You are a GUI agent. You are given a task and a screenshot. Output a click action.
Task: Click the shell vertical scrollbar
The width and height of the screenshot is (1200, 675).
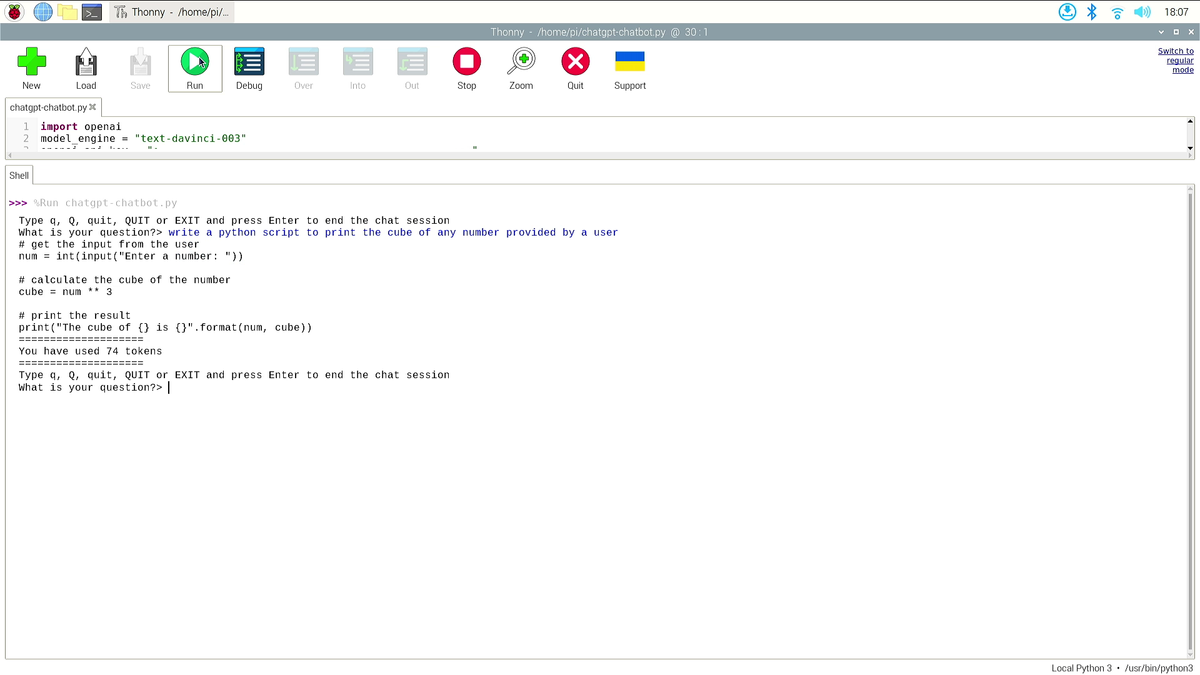click(x=1190, y=422)
